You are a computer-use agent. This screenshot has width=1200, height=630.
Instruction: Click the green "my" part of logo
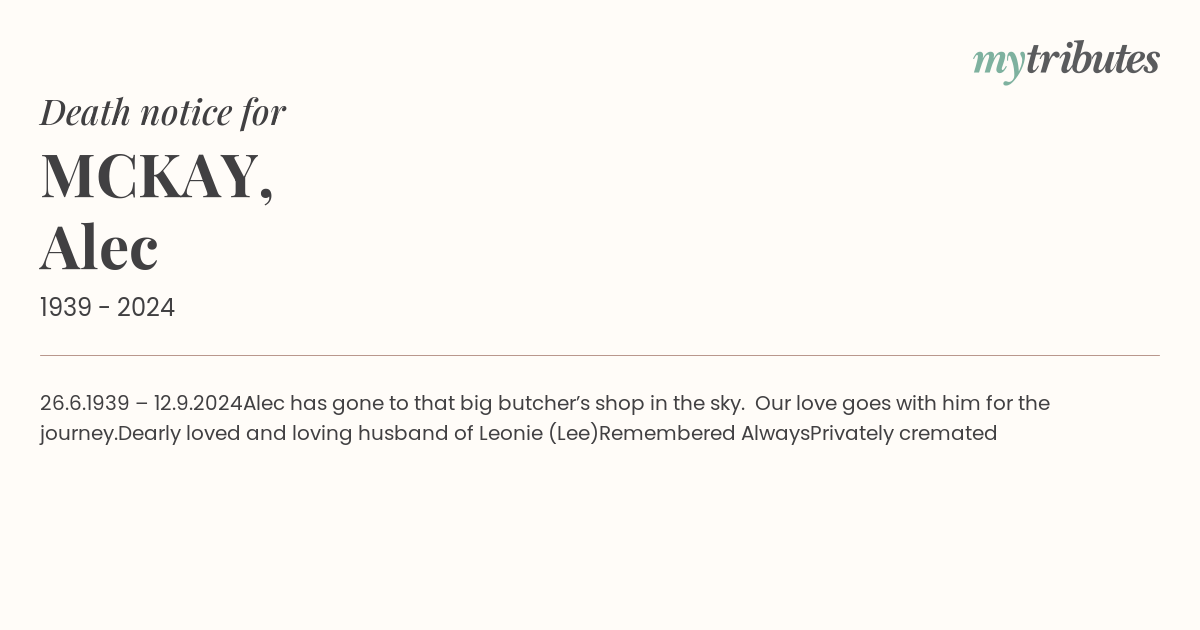click(998, 62)
